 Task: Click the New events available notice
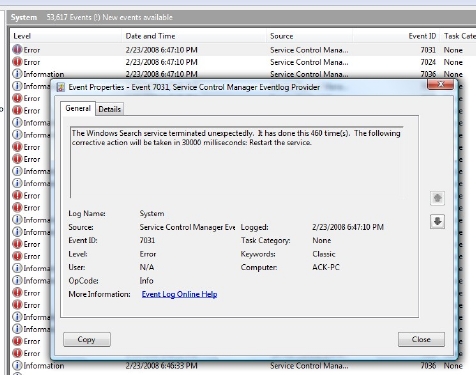[x=137, y=17]
